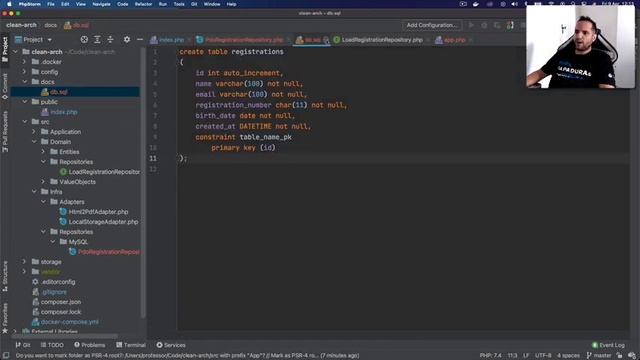Expand the vendor folder
This screenshot has height=360, width=640.
point(24,272)
